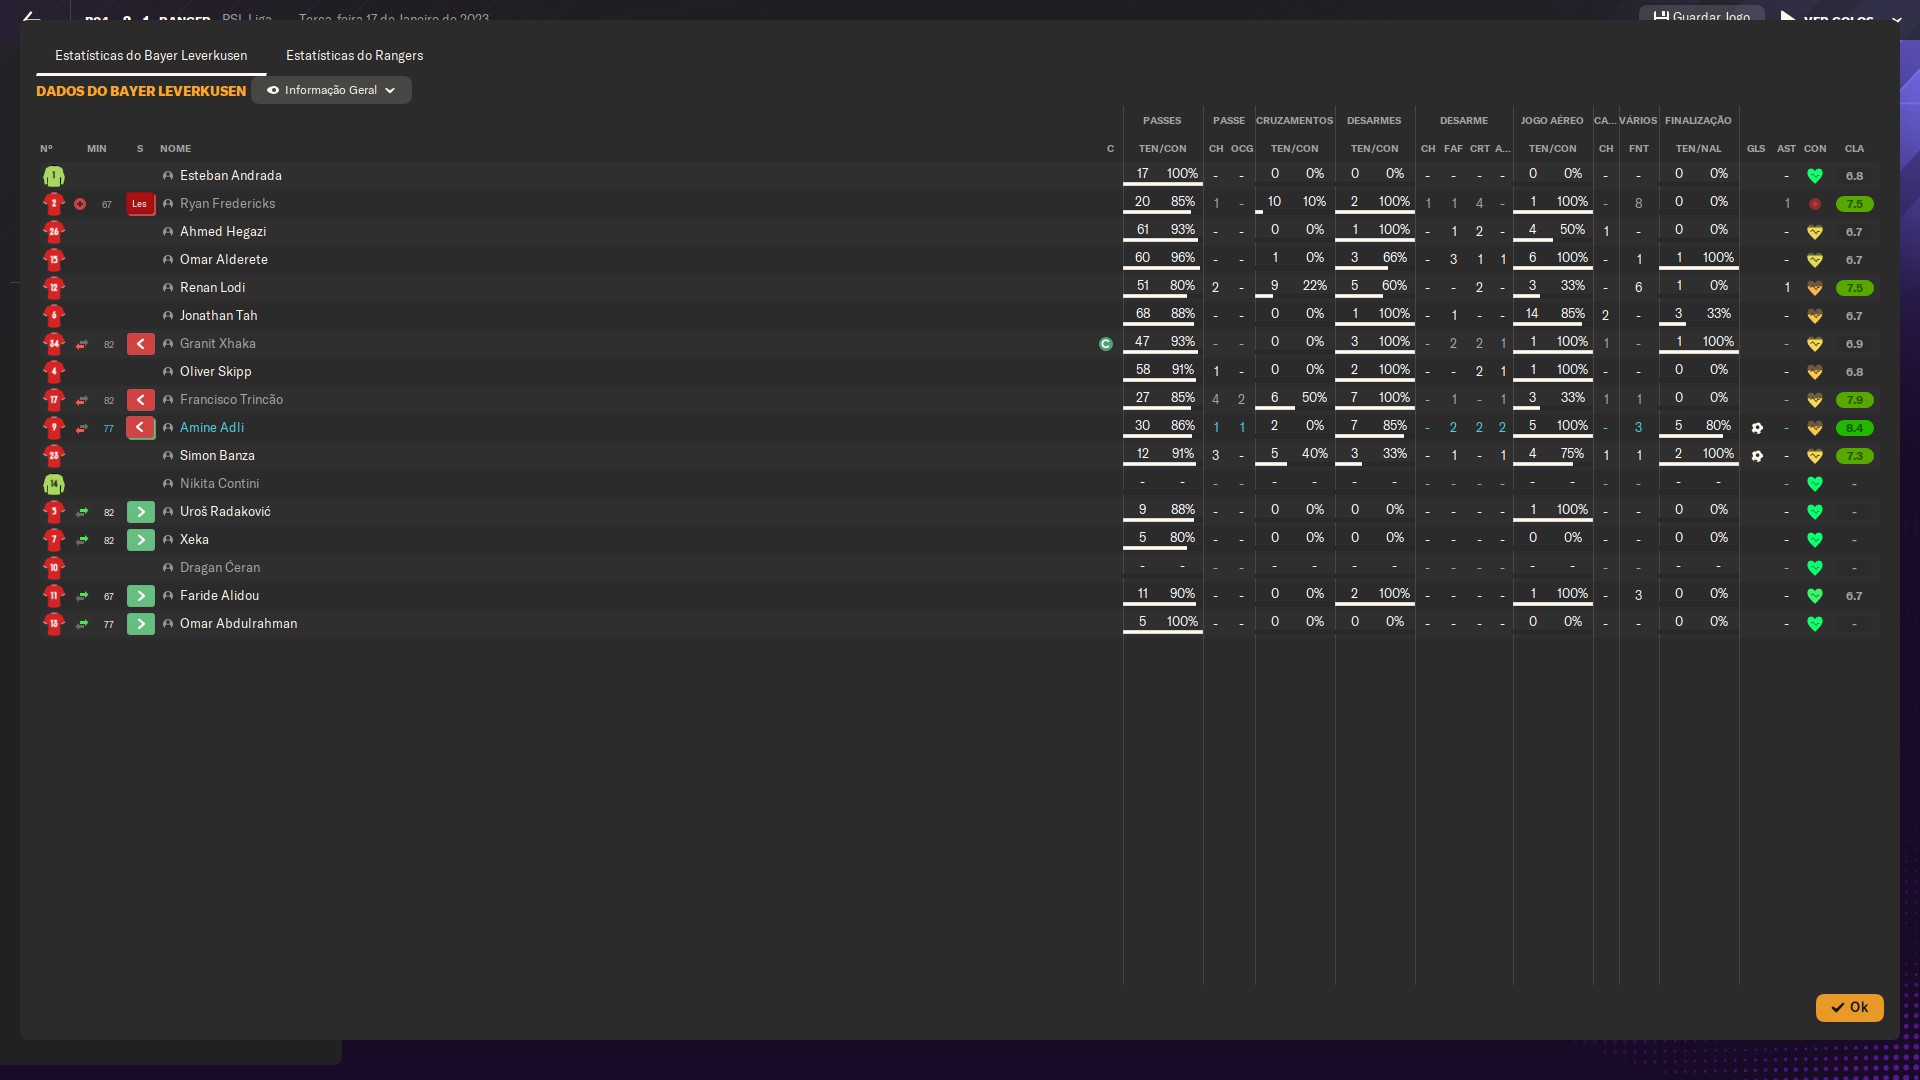The height and width of the screenshot is (1080, 1920).
Task: Click Ryan Fredericks' red shirt number icon
Action: click(x=54, y=204)
